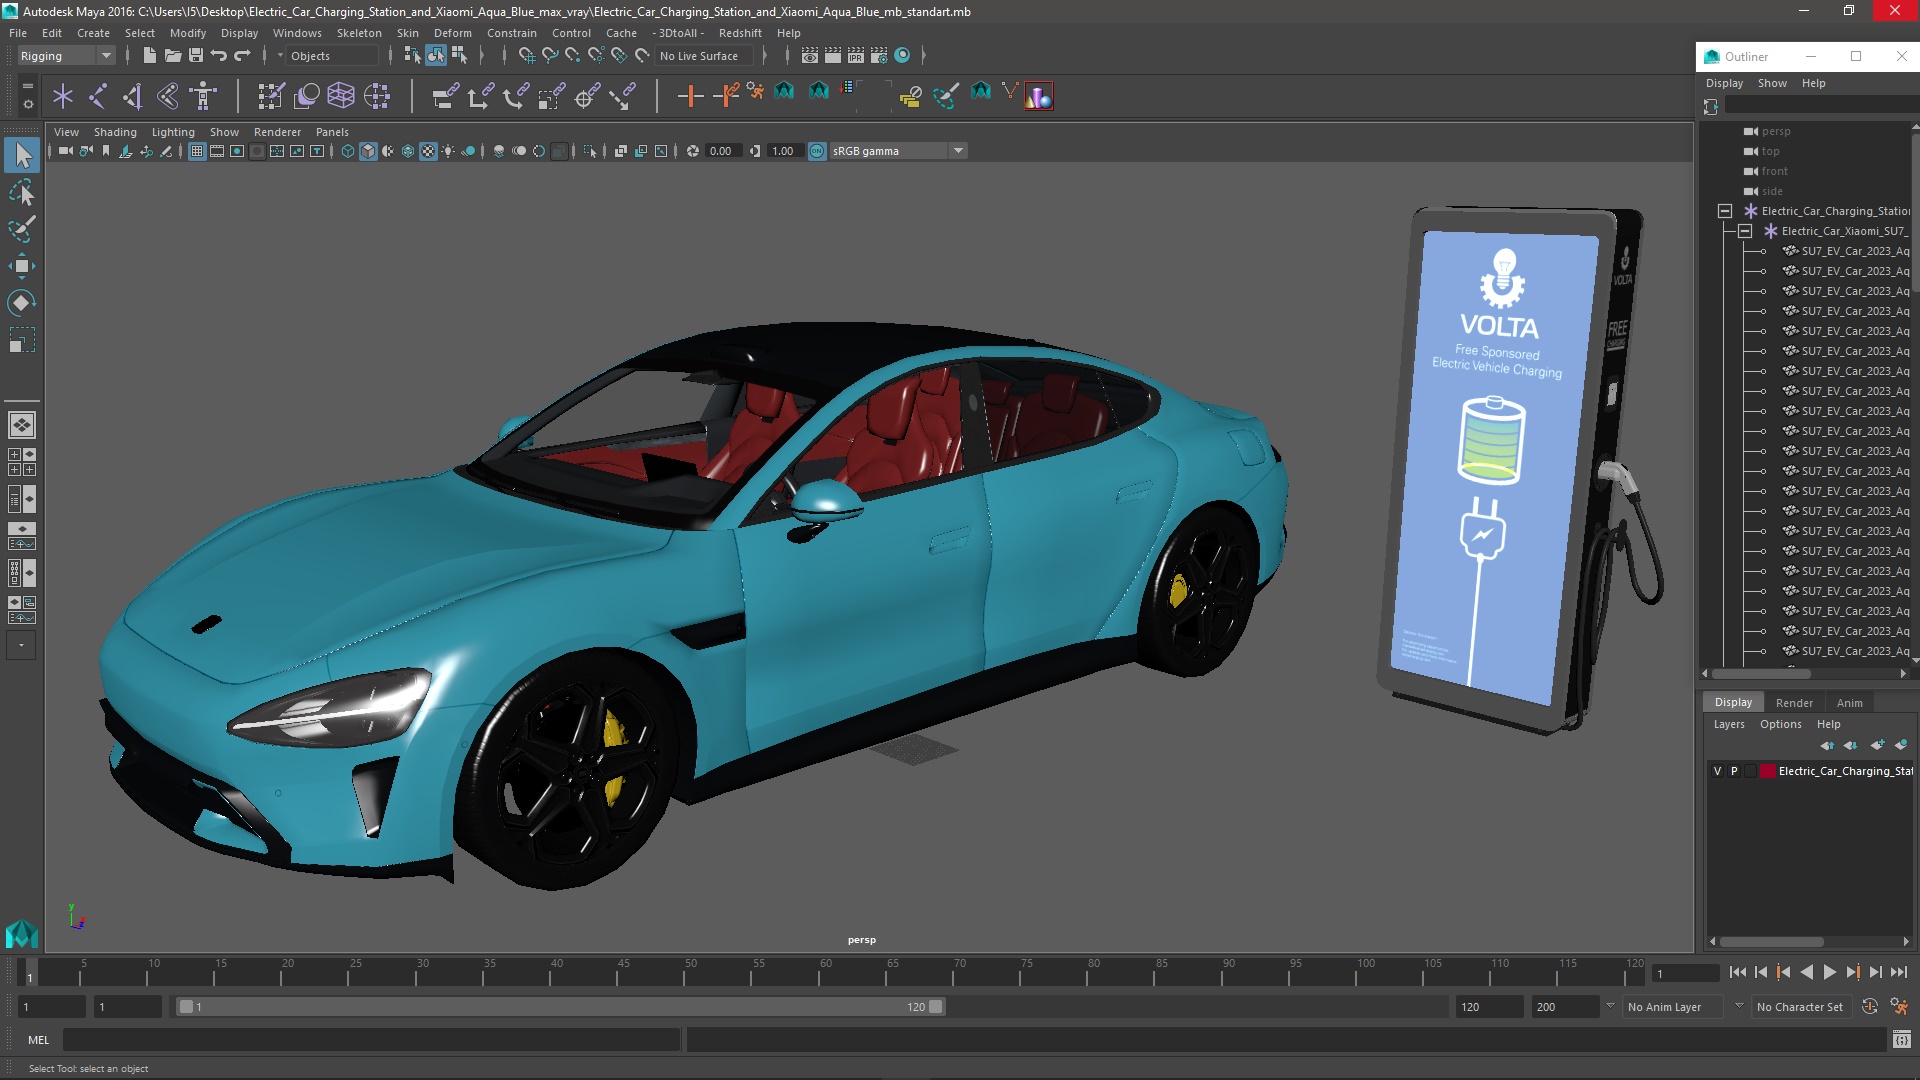Choose the Paint Selection tool
1920x1080 pixels.
(22, 229)
